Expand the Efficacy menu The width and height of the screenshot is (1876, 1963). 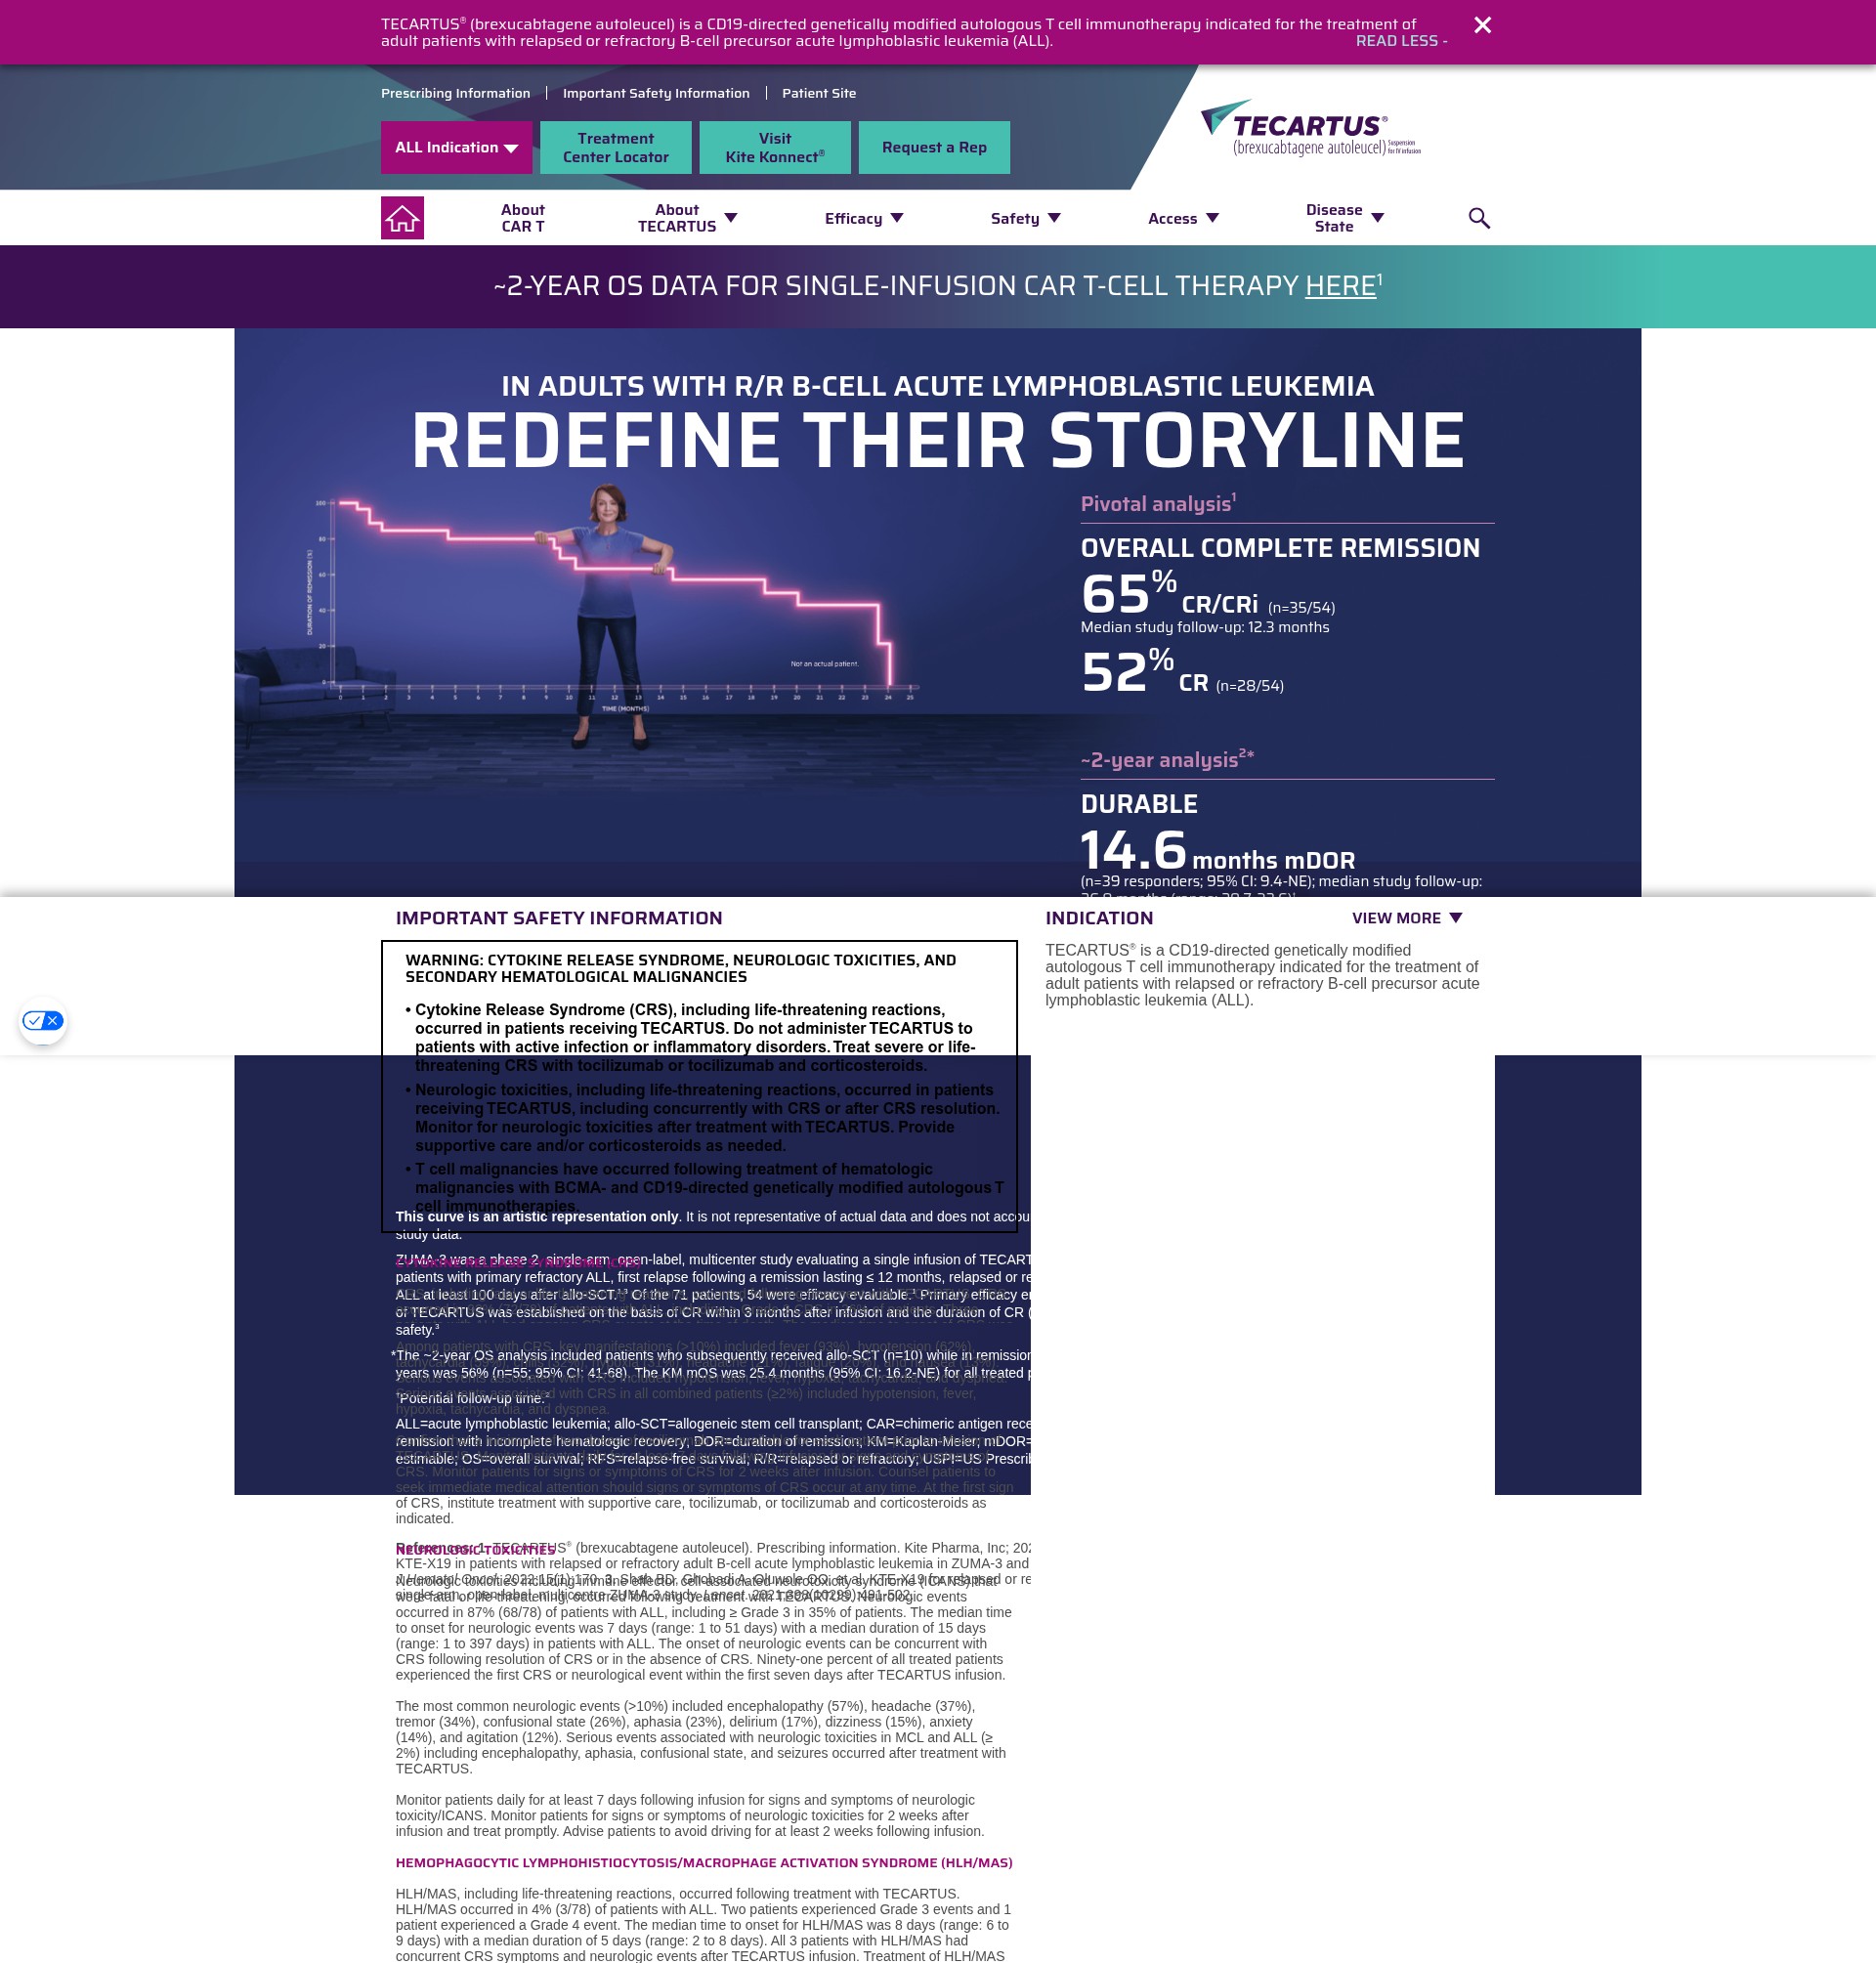click(x=864, y=218)
